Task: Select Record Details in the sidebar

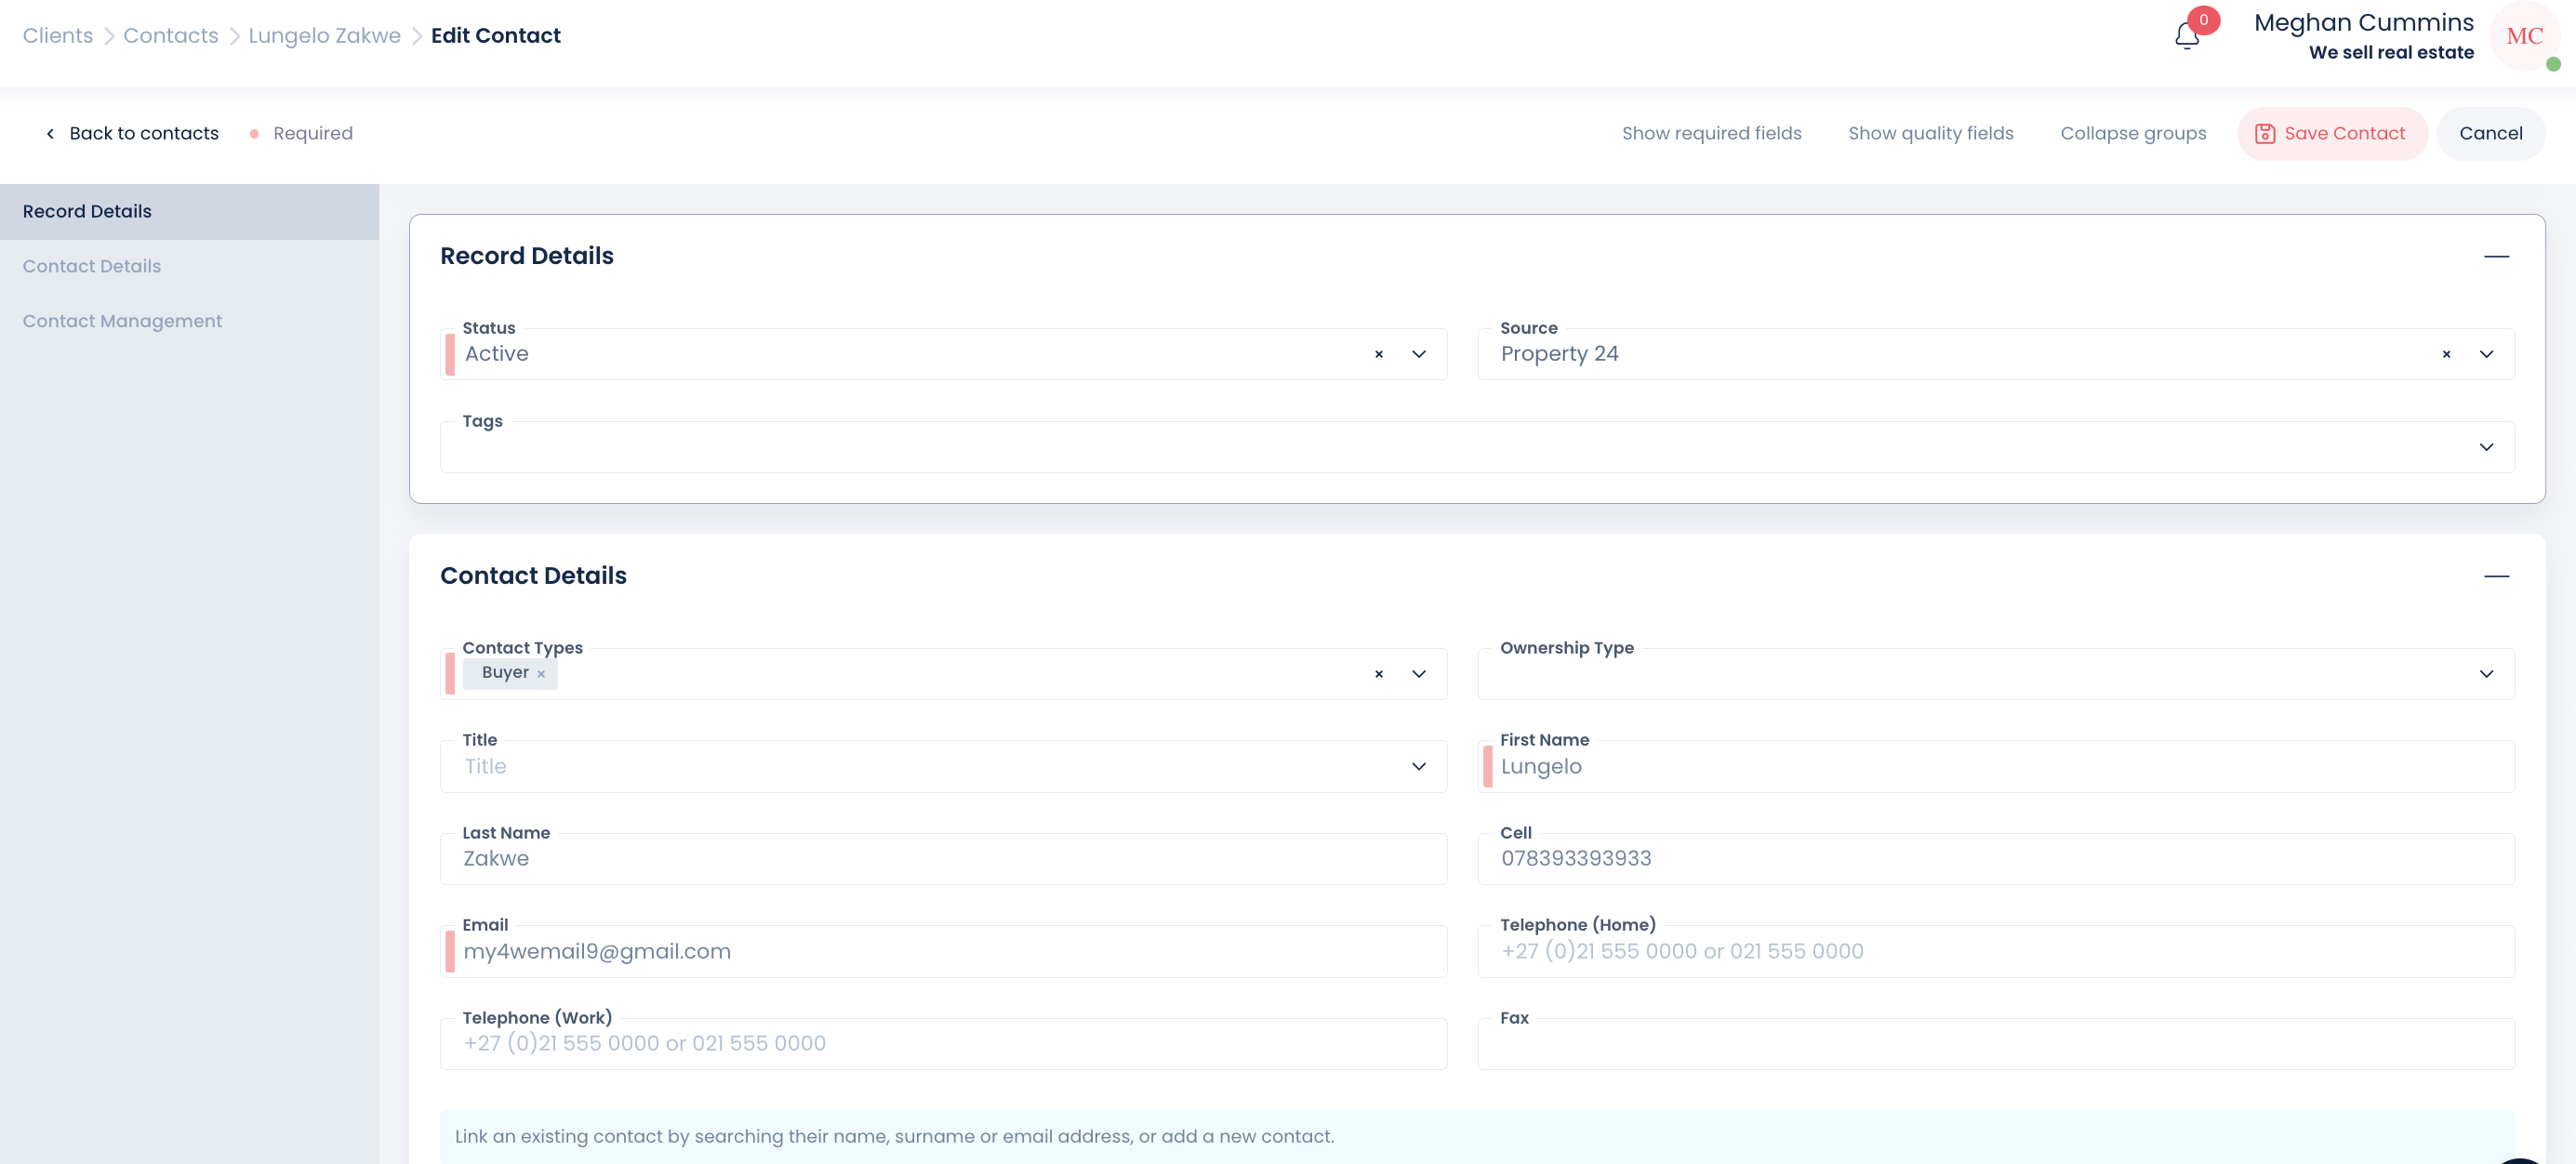Action: click(x=189, y=211)
